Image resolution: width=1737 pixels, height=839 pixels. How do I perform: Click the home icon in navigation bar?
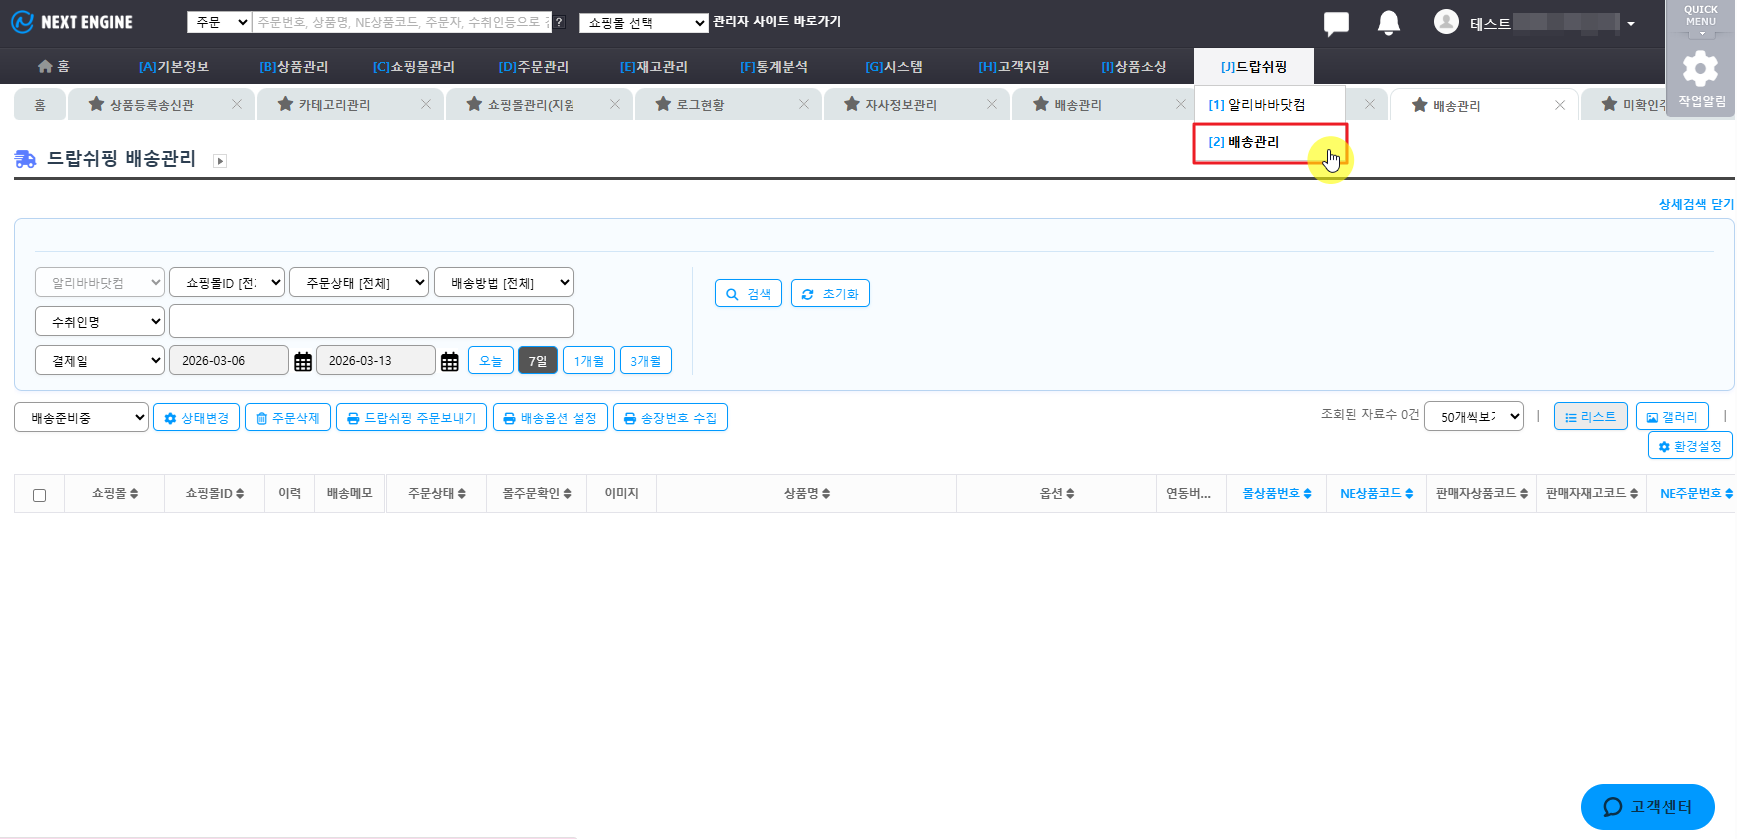point(45,66)
